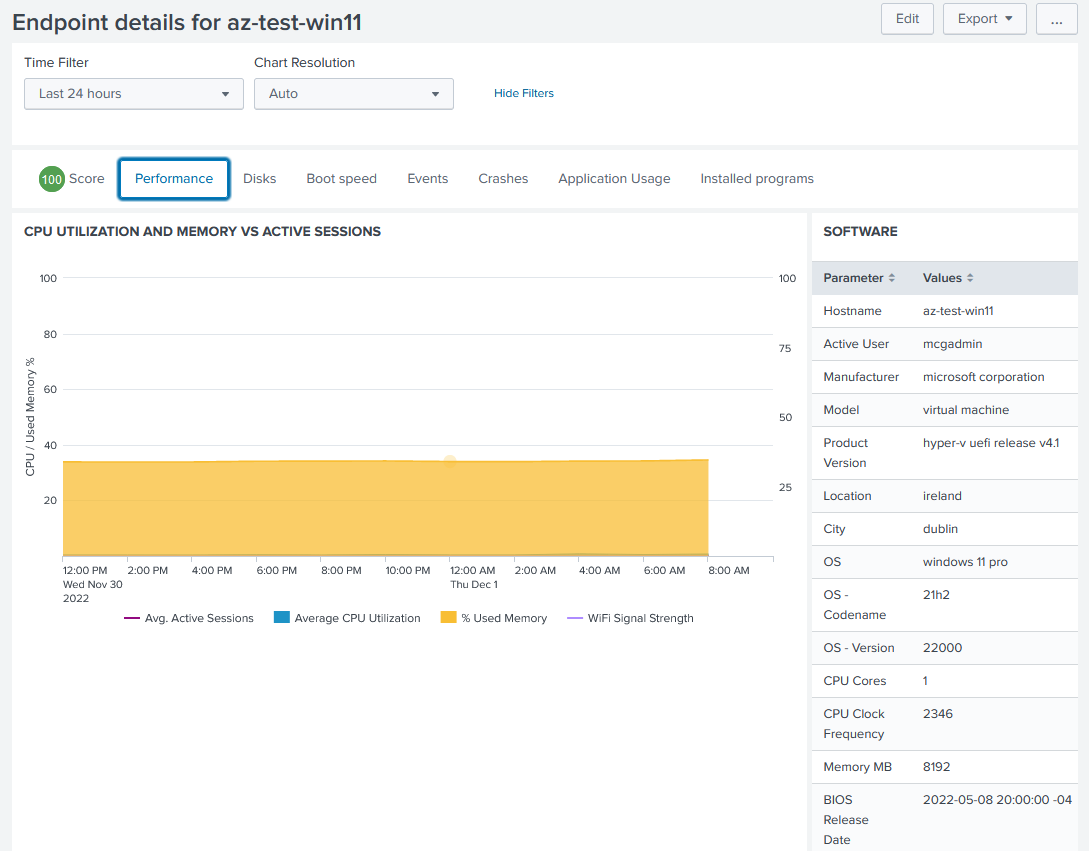
Task: Click the Parameter column header
Action: click(859, 278)
